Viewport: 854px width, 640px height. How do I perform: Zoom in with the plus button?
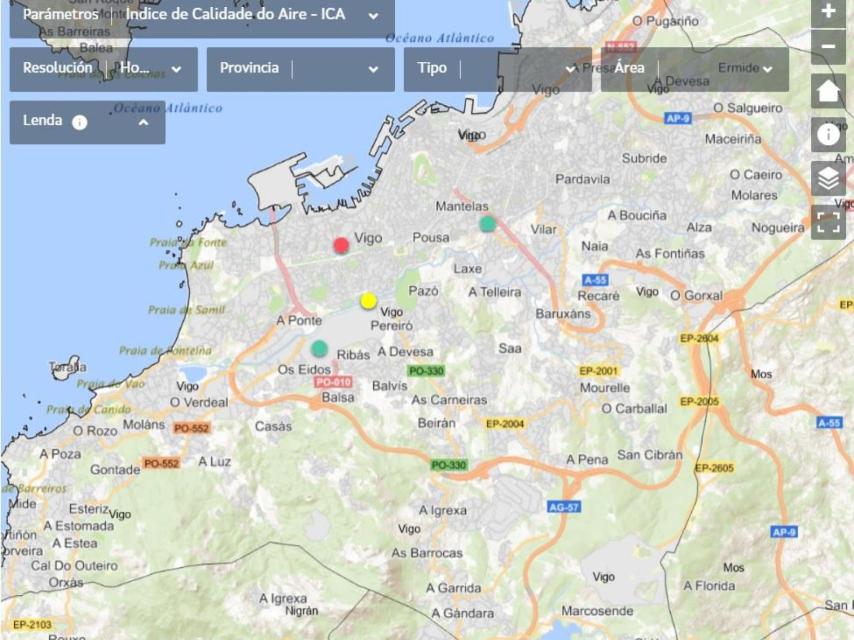[x=828, y=13]
